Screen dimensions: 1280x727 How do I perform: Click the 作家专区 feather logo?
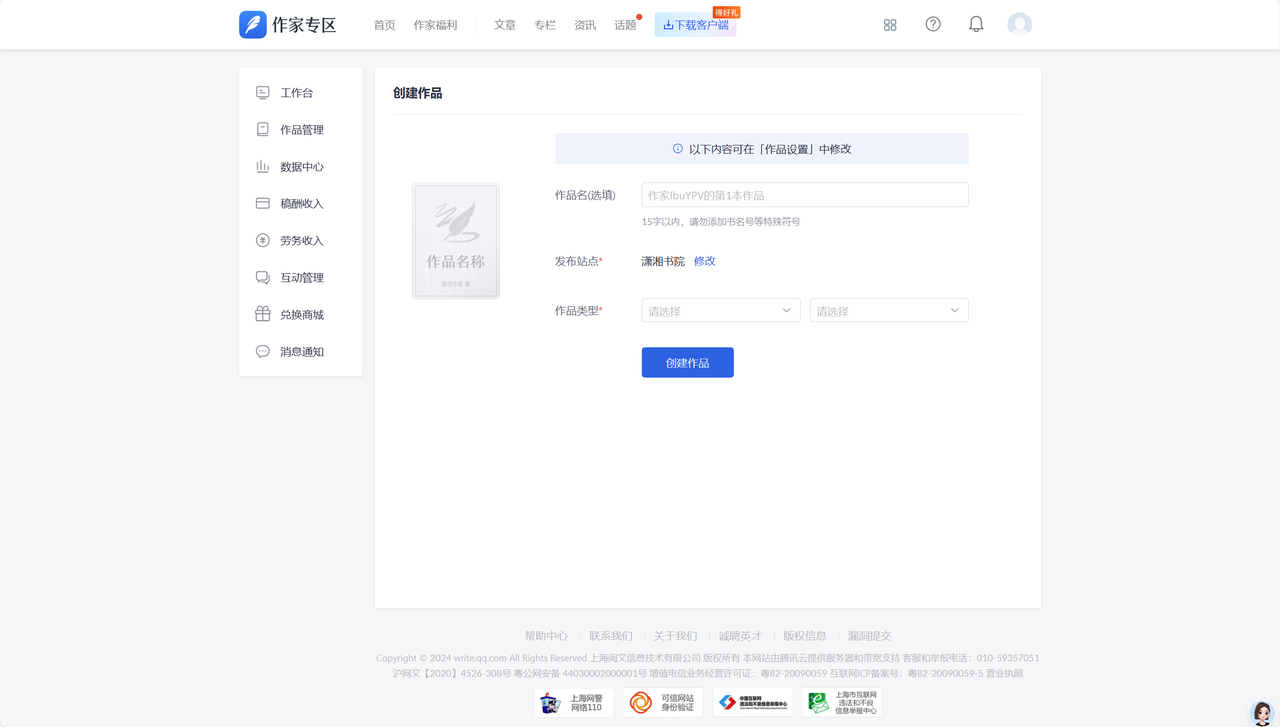click(253, 24)
